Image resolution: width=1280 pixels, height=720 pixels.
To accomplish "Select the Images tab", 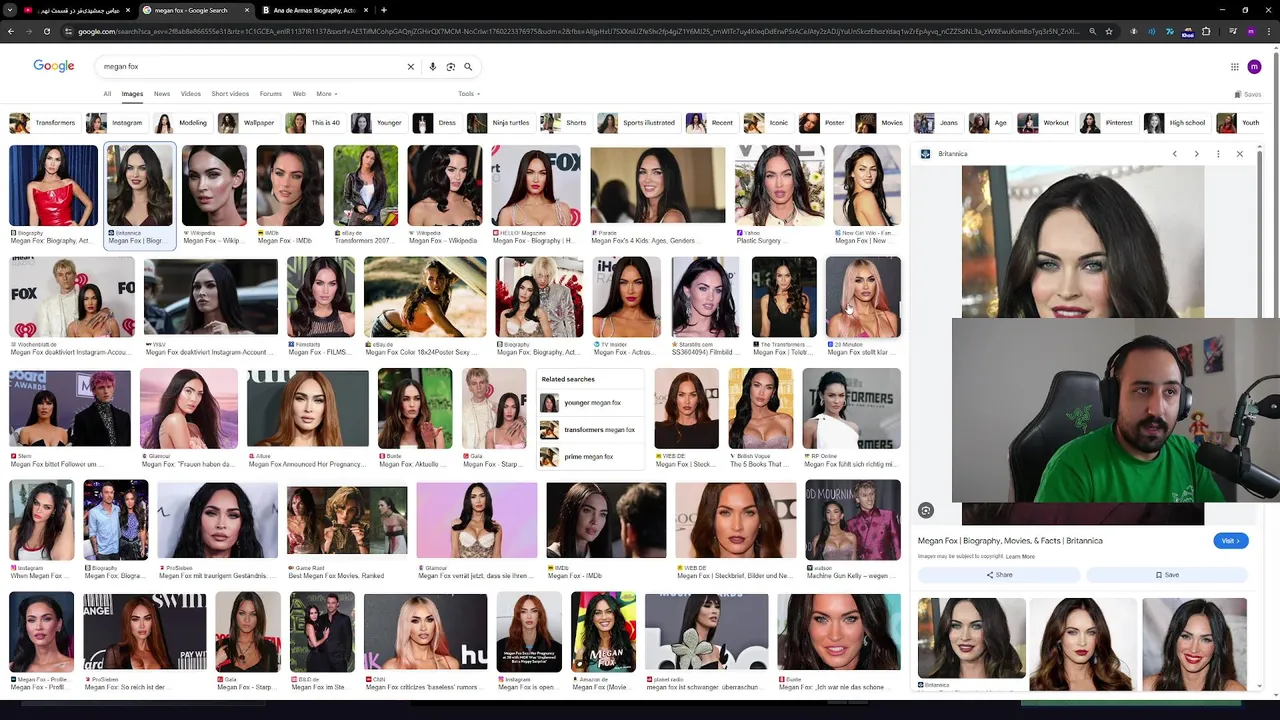I will tap(132, 94).
